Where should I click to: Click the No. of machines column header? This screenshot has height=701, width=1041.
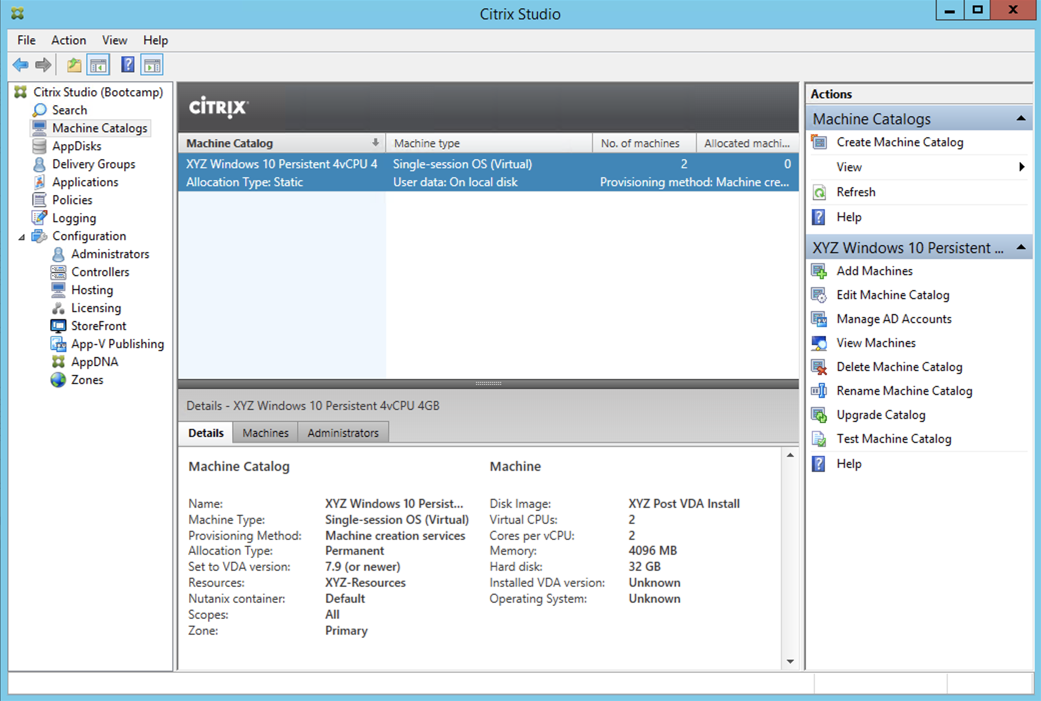pyautogui.click(x=643, y=143)
